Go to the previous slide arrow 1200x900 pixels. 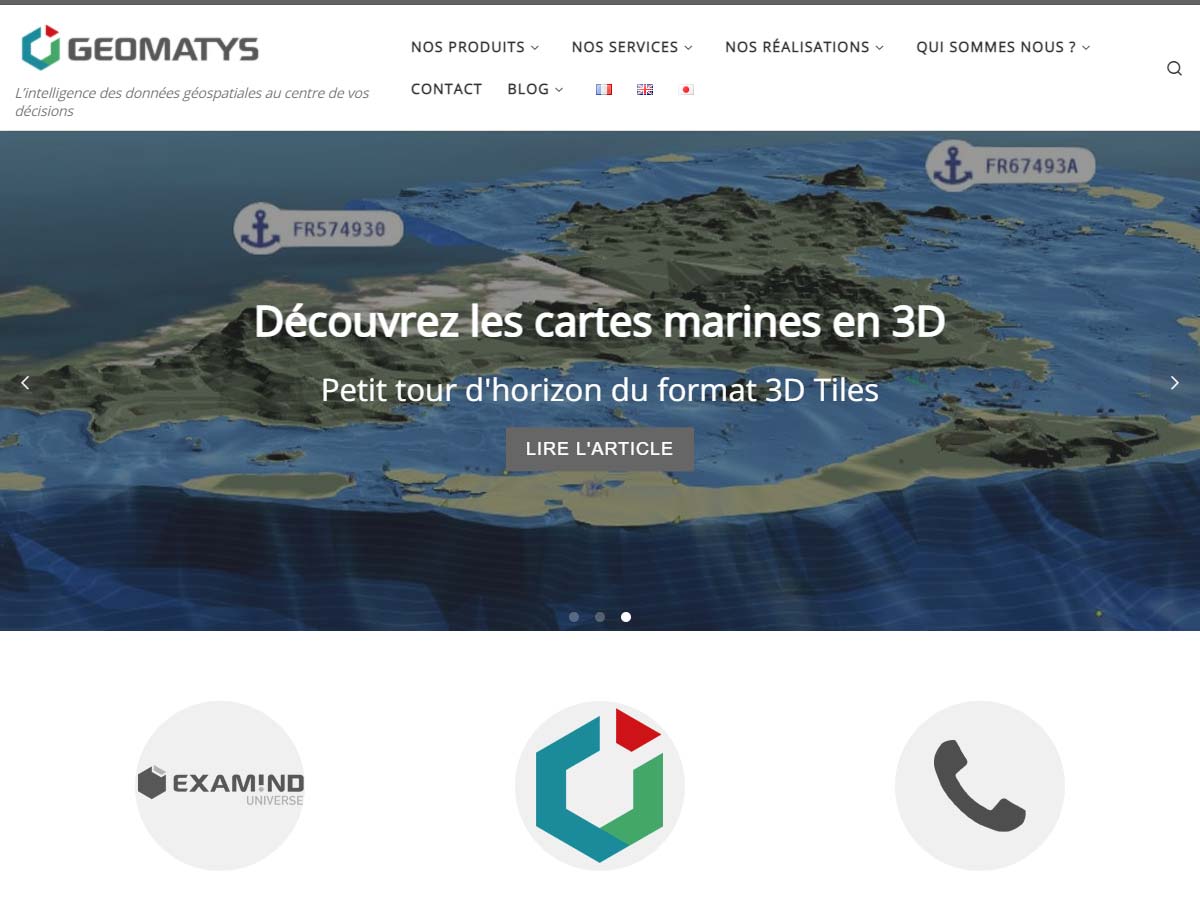(25, 382)
